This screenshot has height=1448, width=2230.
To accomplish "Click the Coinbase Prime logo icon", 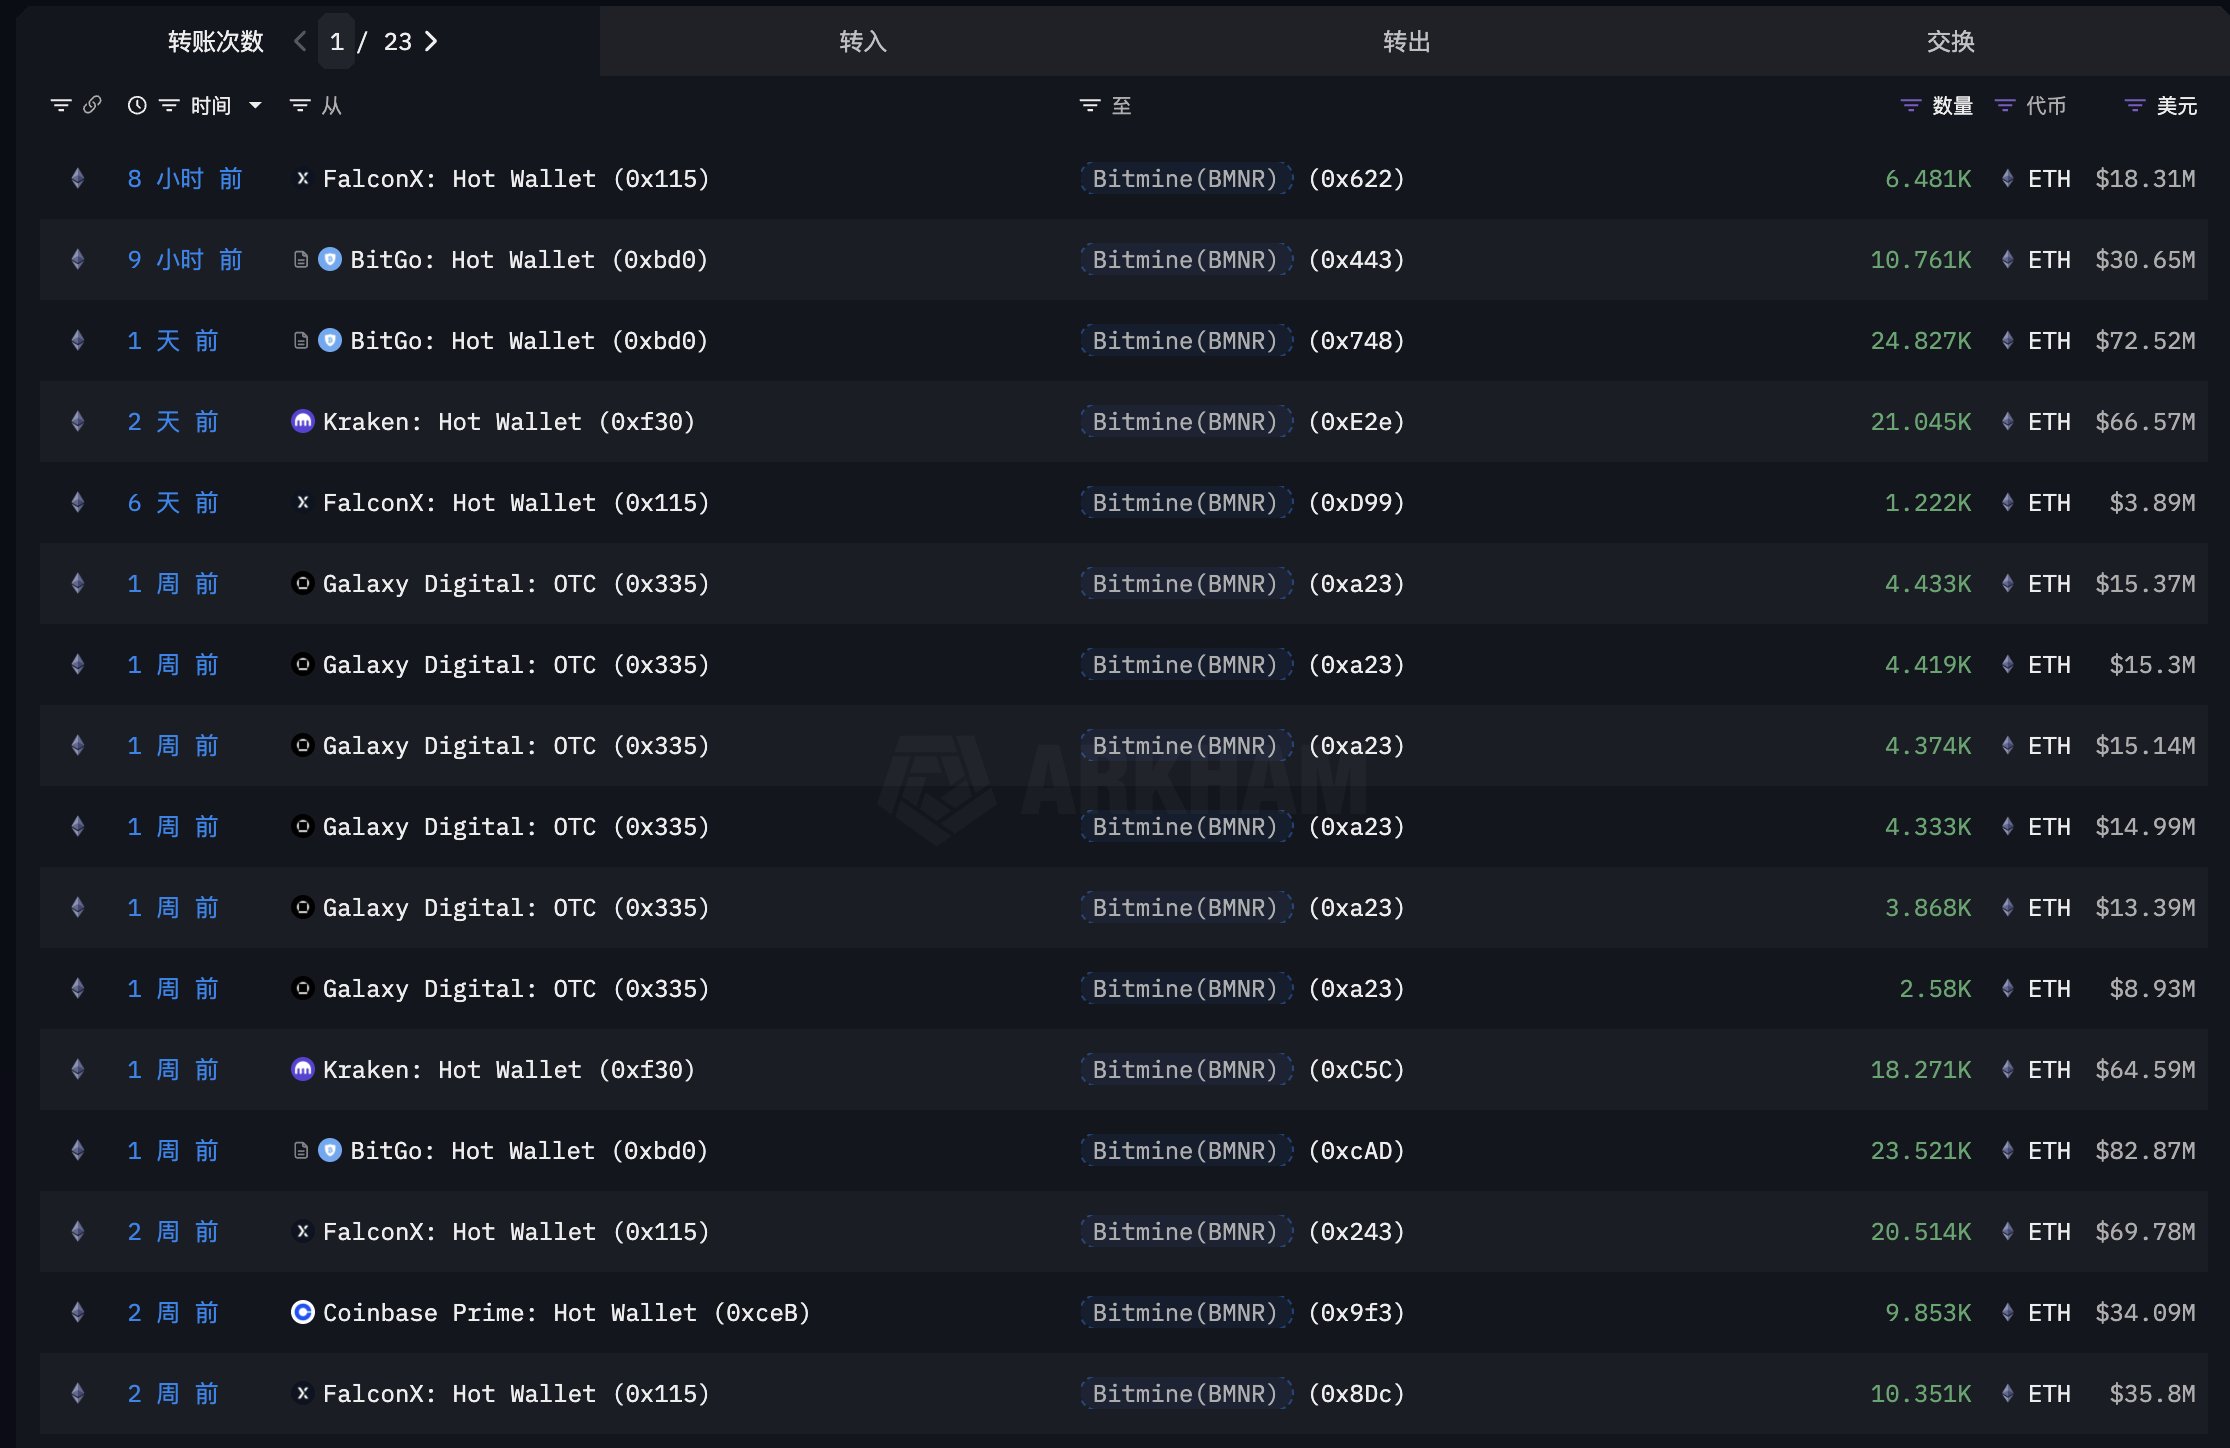I will [302, 1312].
